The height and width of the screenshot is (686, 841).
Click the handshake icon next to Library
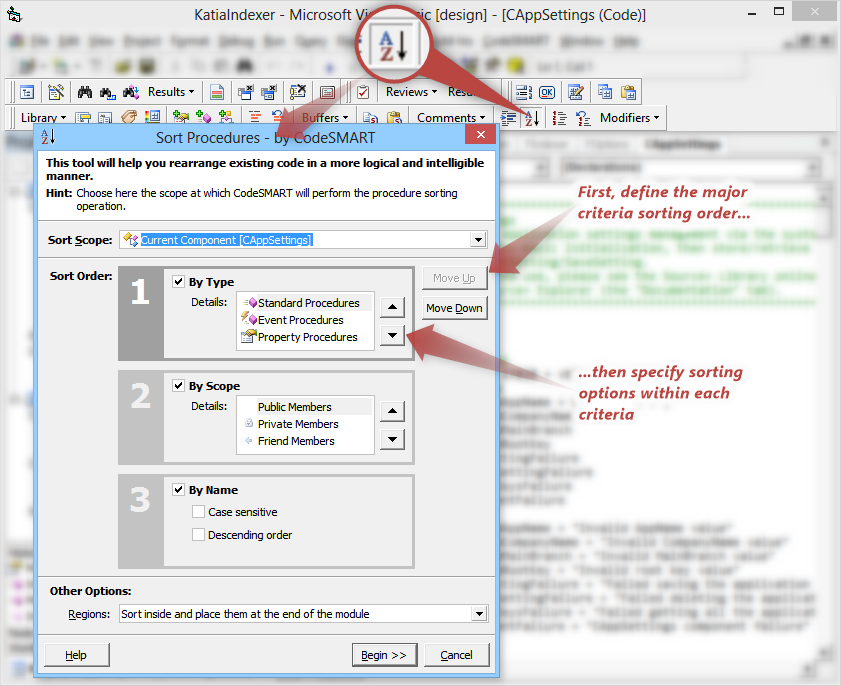pos(129,117)
